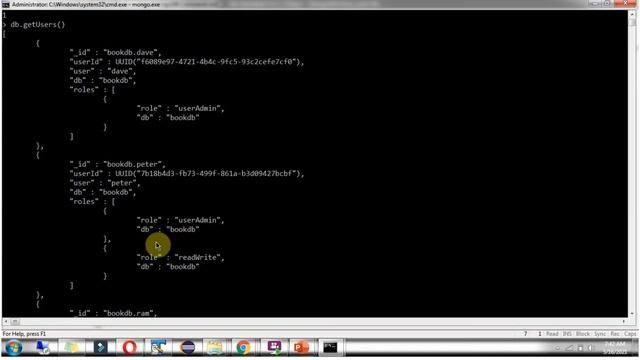This screenshot has width=640, height=360.
Task: Click the Caps indicator in status bar
Action: [630, 334]
